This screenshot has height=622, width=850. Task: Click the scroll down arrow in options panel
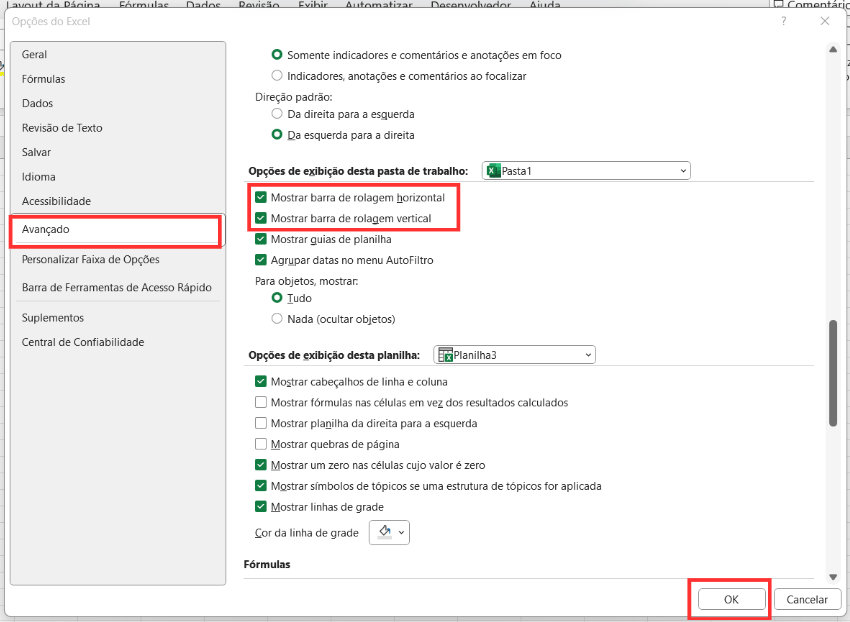(x=832, y=577)
